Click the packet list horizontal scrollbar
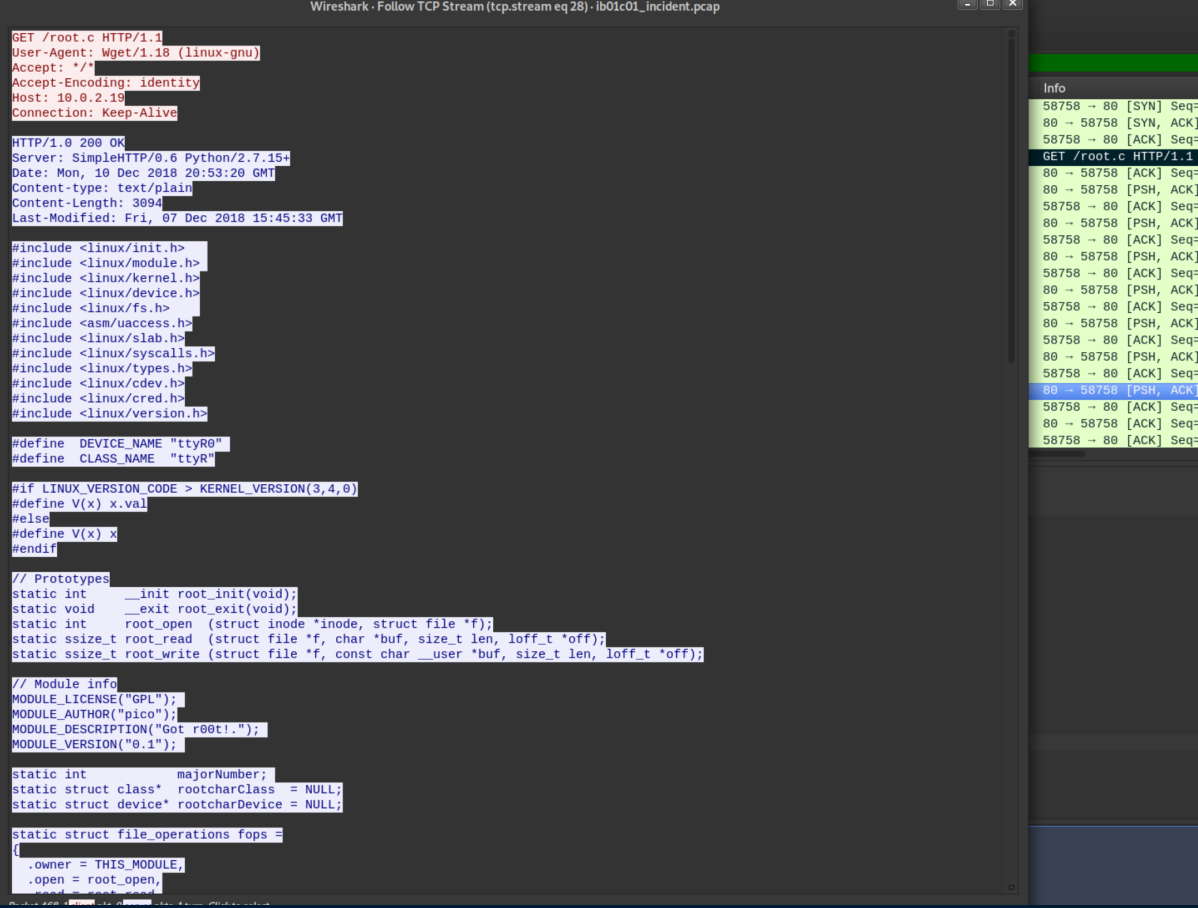The height and width of the screenshot is (908, 1198). (1060, 453)
